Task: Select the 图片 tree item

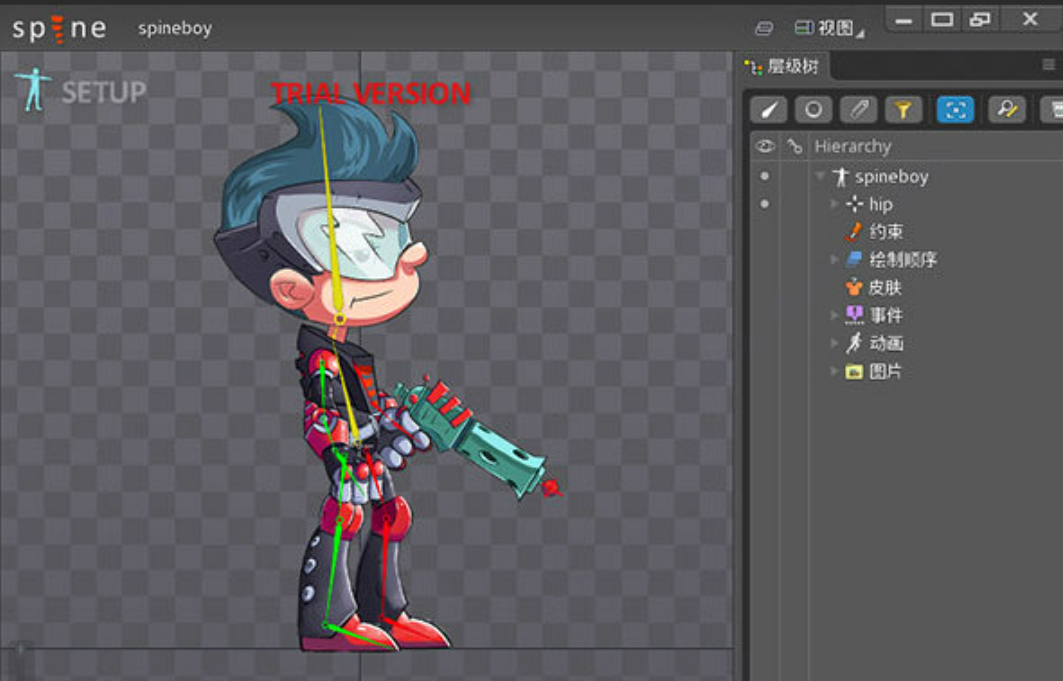Action: [885, 371]
